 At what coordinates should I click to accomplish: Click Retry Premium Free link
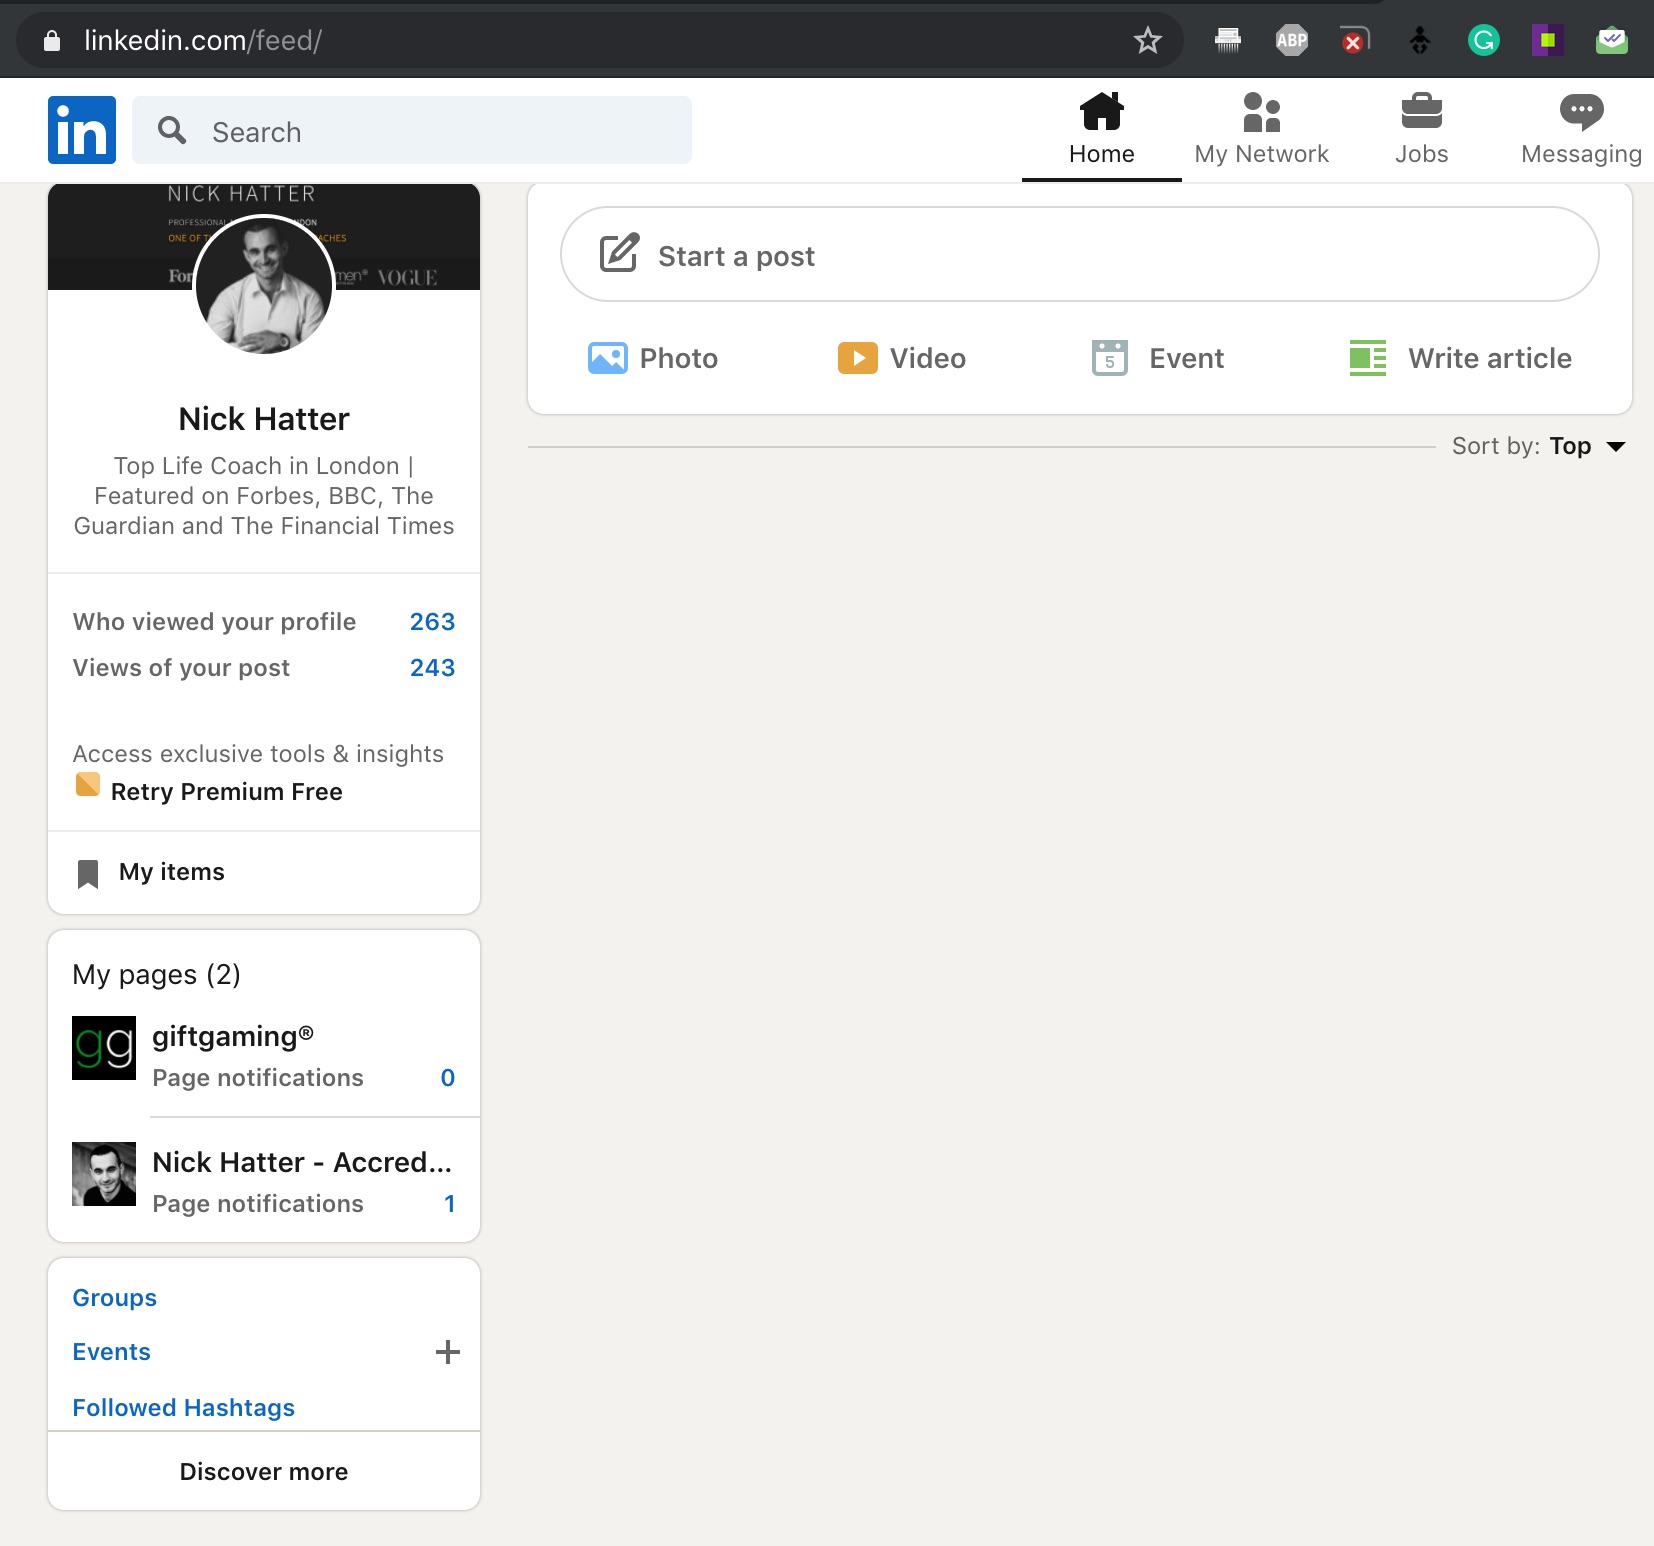[x=227, y=792]
